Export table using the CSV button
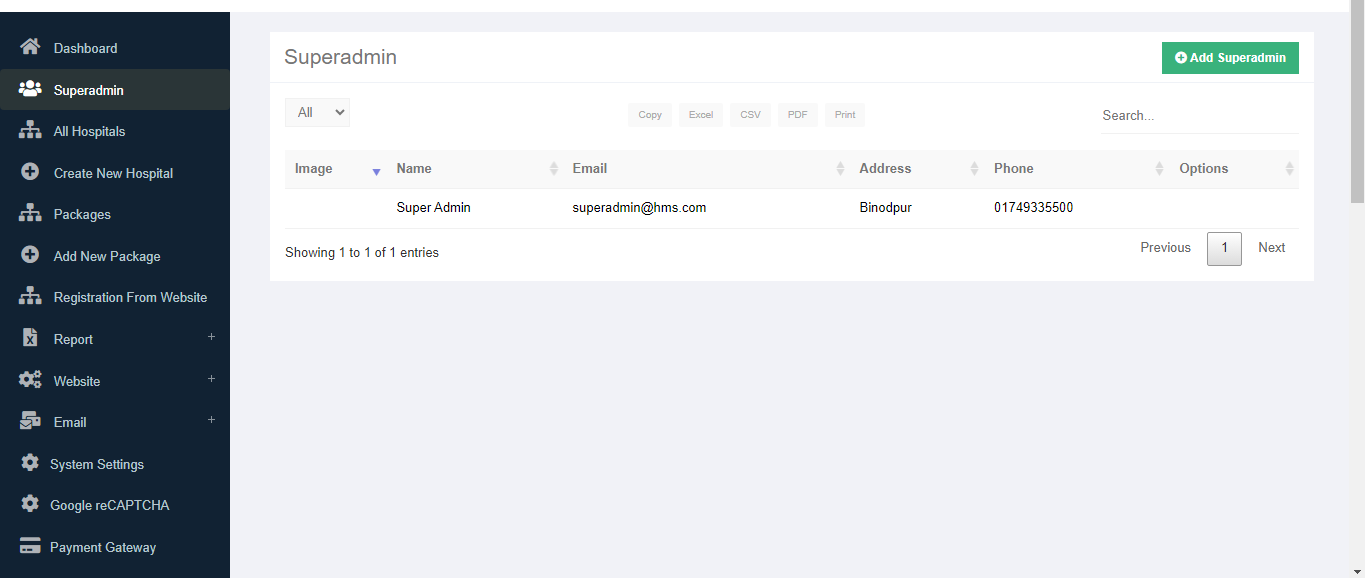This screenshot has height=578, width=1365. pyautogui.click(x=749, y=114)
